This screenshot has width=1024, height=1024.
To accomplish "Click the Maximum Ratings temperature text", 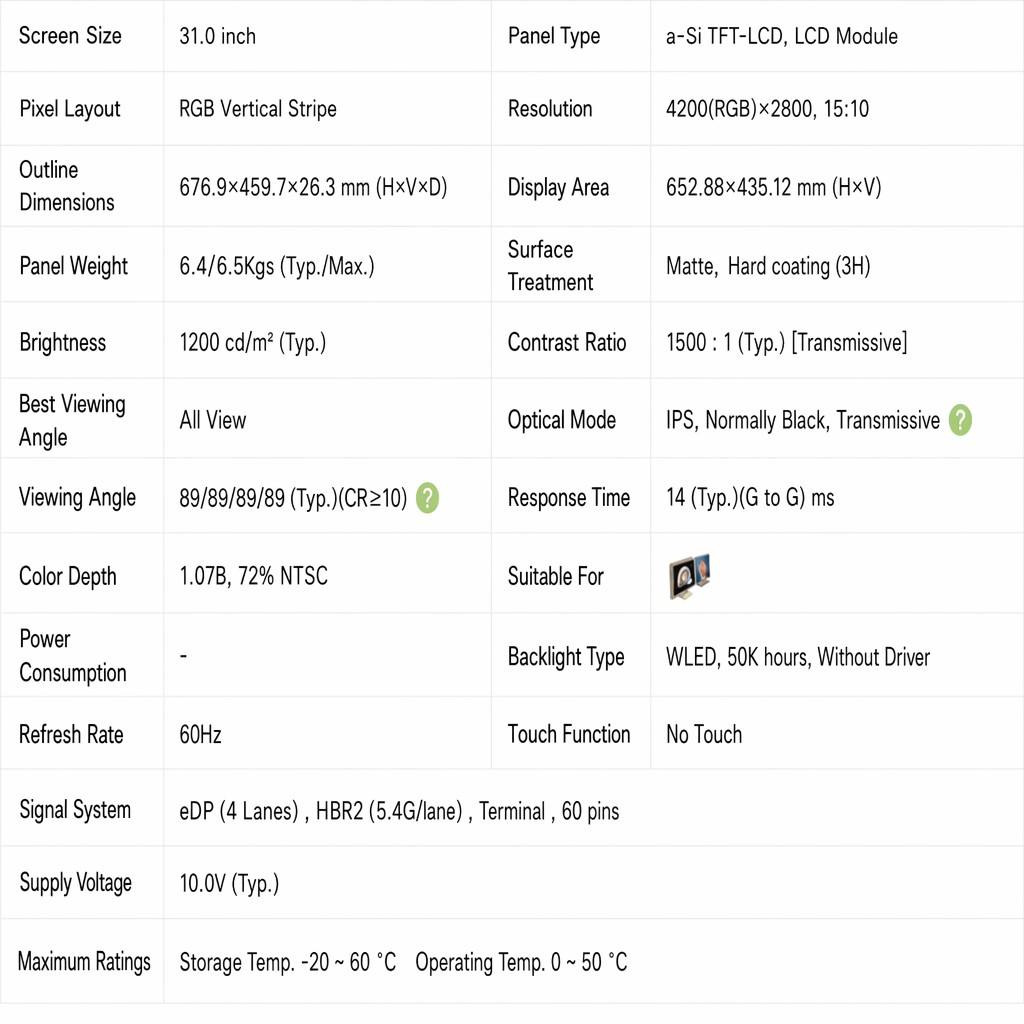I will tap(404, 962).
